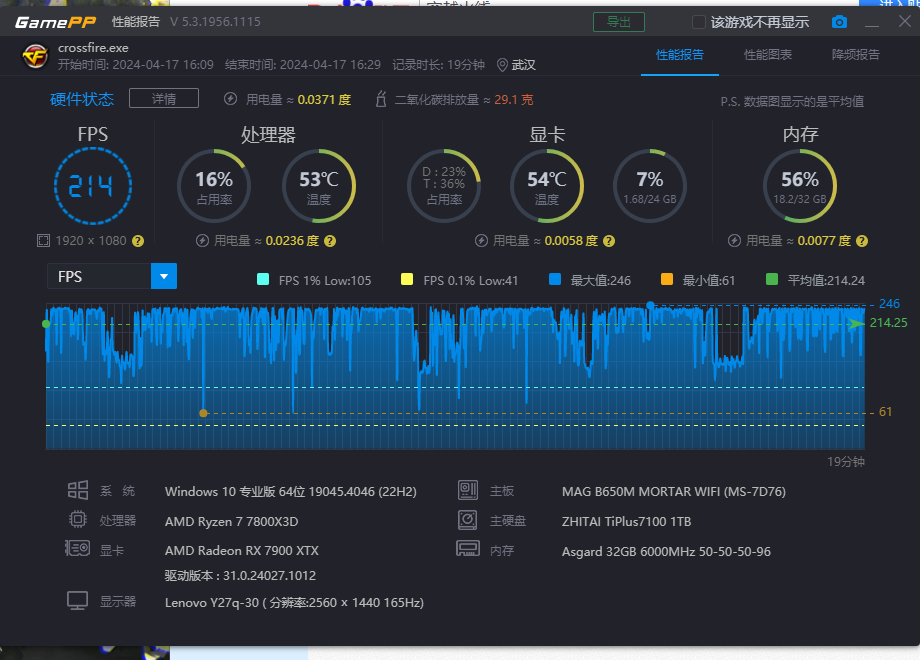The height and width of the screenshot is (660, 920).
Task: Click the text AMD Ryzen 7 7800X3D
Action: (232, 521)
